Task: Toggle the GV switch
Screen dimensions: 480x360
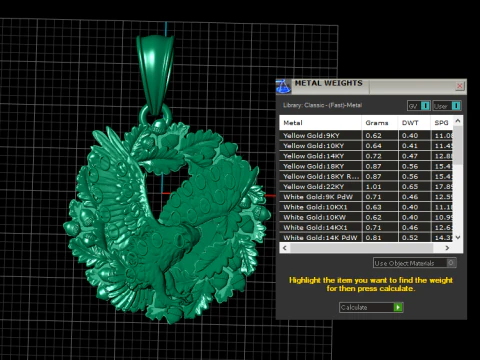Action: (419, 106)
